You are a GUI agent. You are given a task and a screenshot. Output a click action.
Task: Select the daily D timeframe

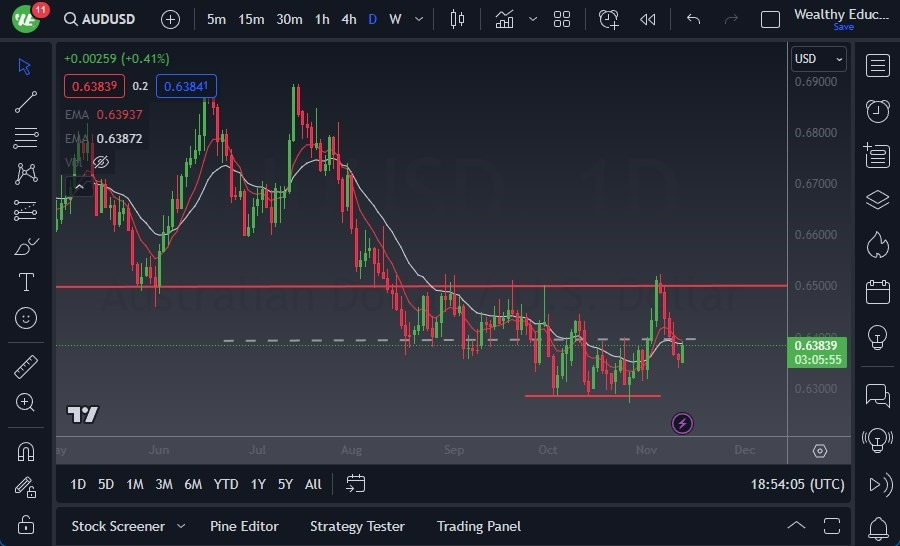pyautogui.click(x=373, y=20)
